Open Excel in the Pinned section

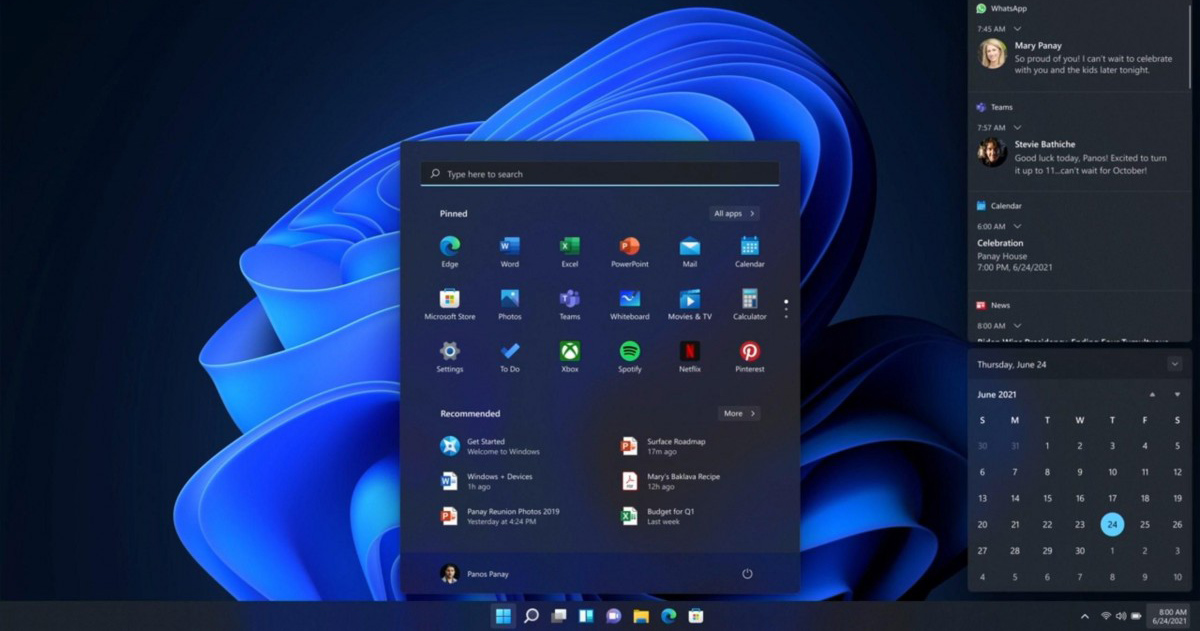point(570,251)
